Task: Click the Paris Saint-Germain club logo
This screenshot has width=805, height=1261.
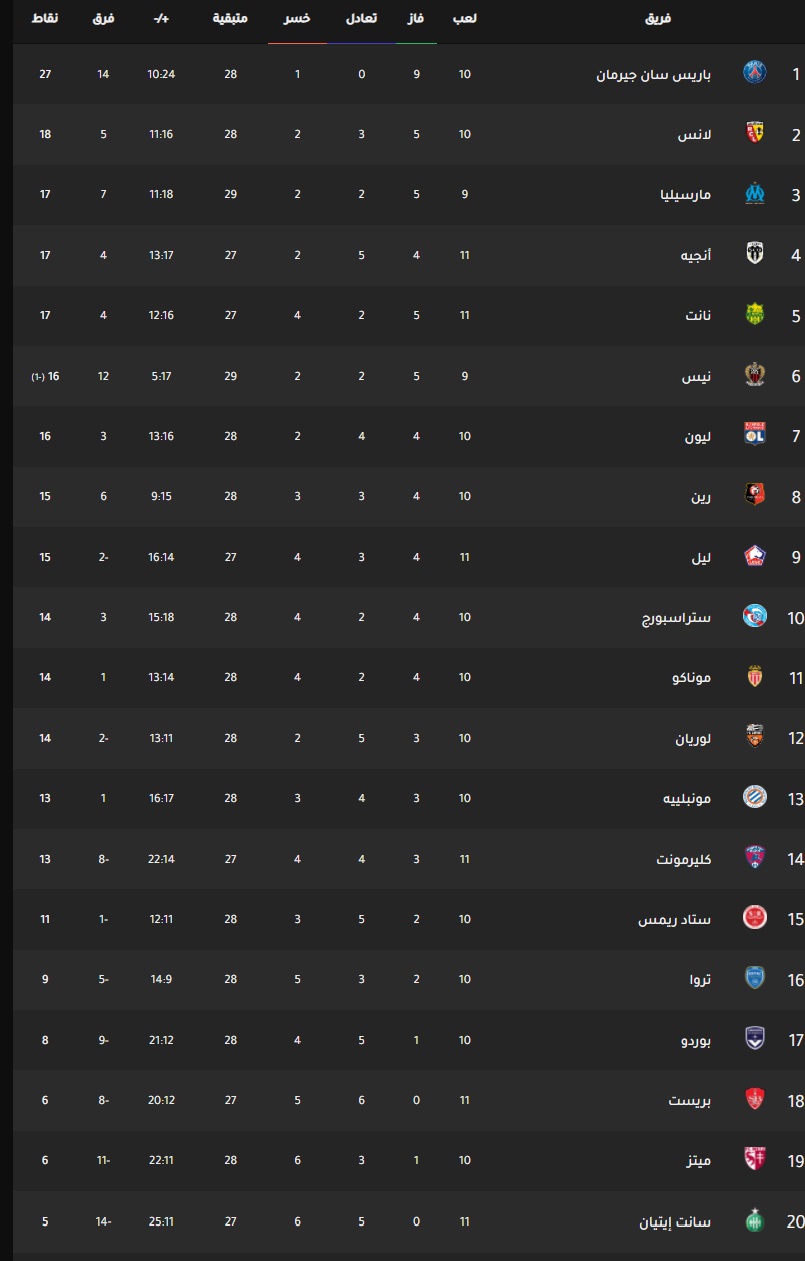Action: [755, 73]
